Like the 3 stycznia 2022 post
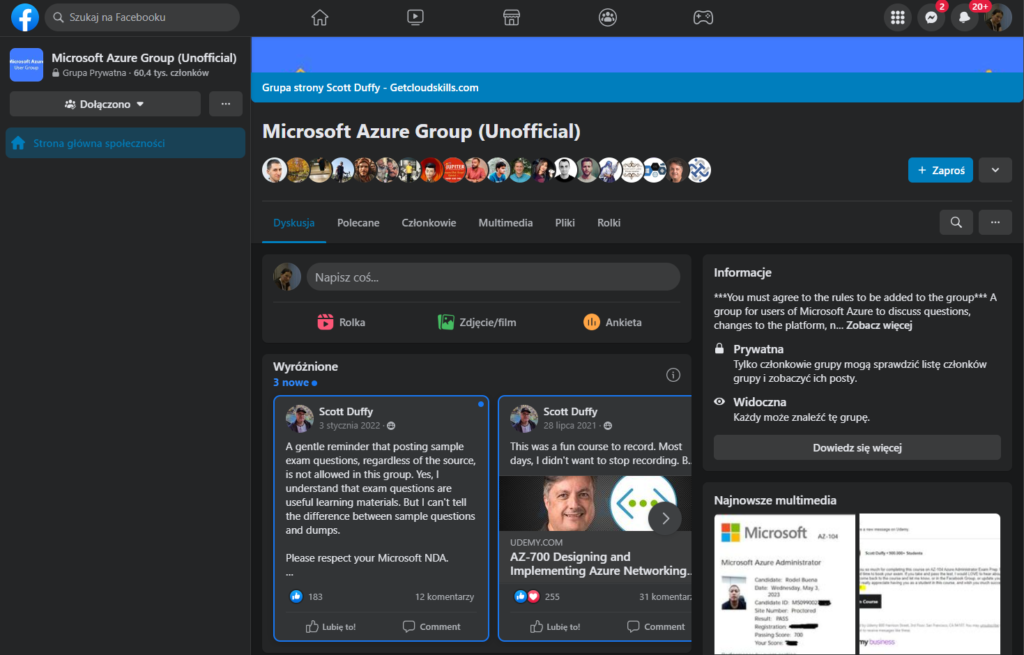This screenshot has height=655, width=1024. (x=330, y=626)
